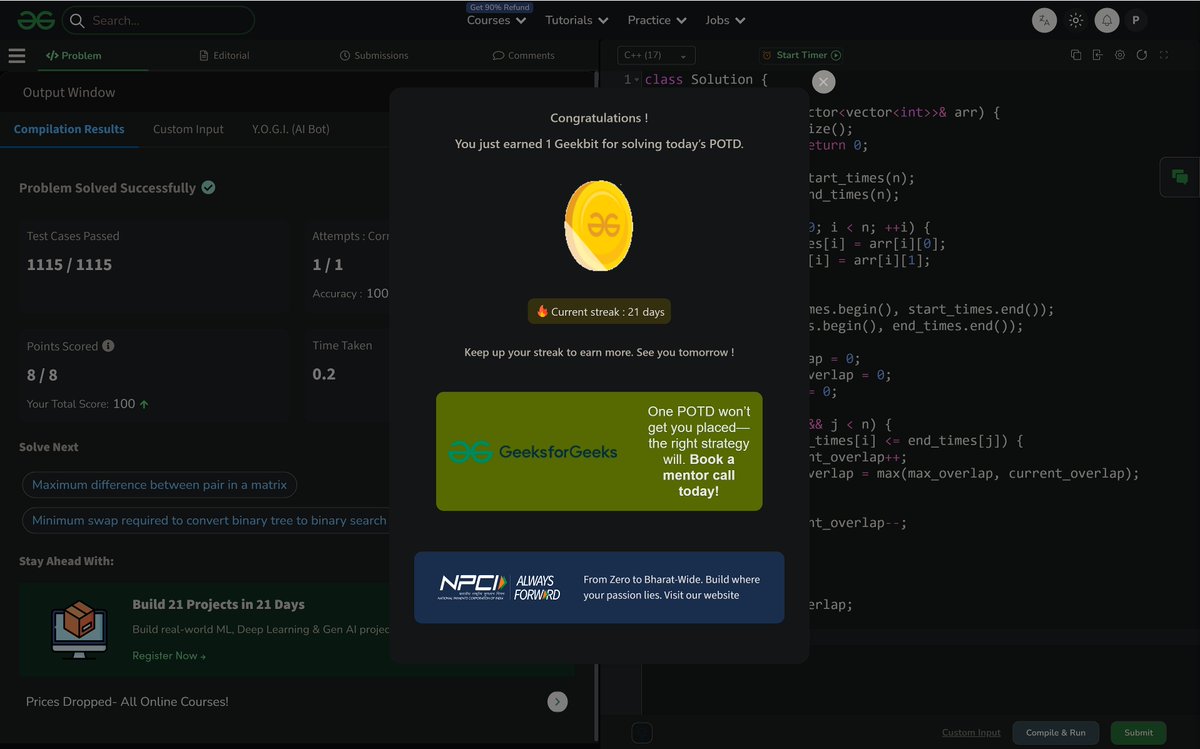Click 'class Solution {' code line
Screen dimensions: 1200x749
pos(706,80)
